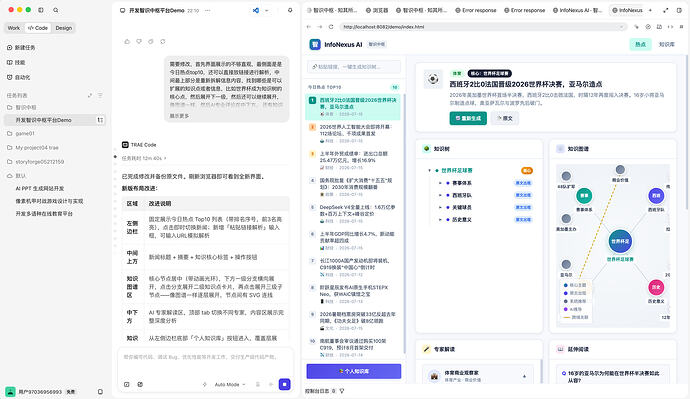Add a new browser tab with plus icon
Screen dimensions: 690x399
point(650,10)
